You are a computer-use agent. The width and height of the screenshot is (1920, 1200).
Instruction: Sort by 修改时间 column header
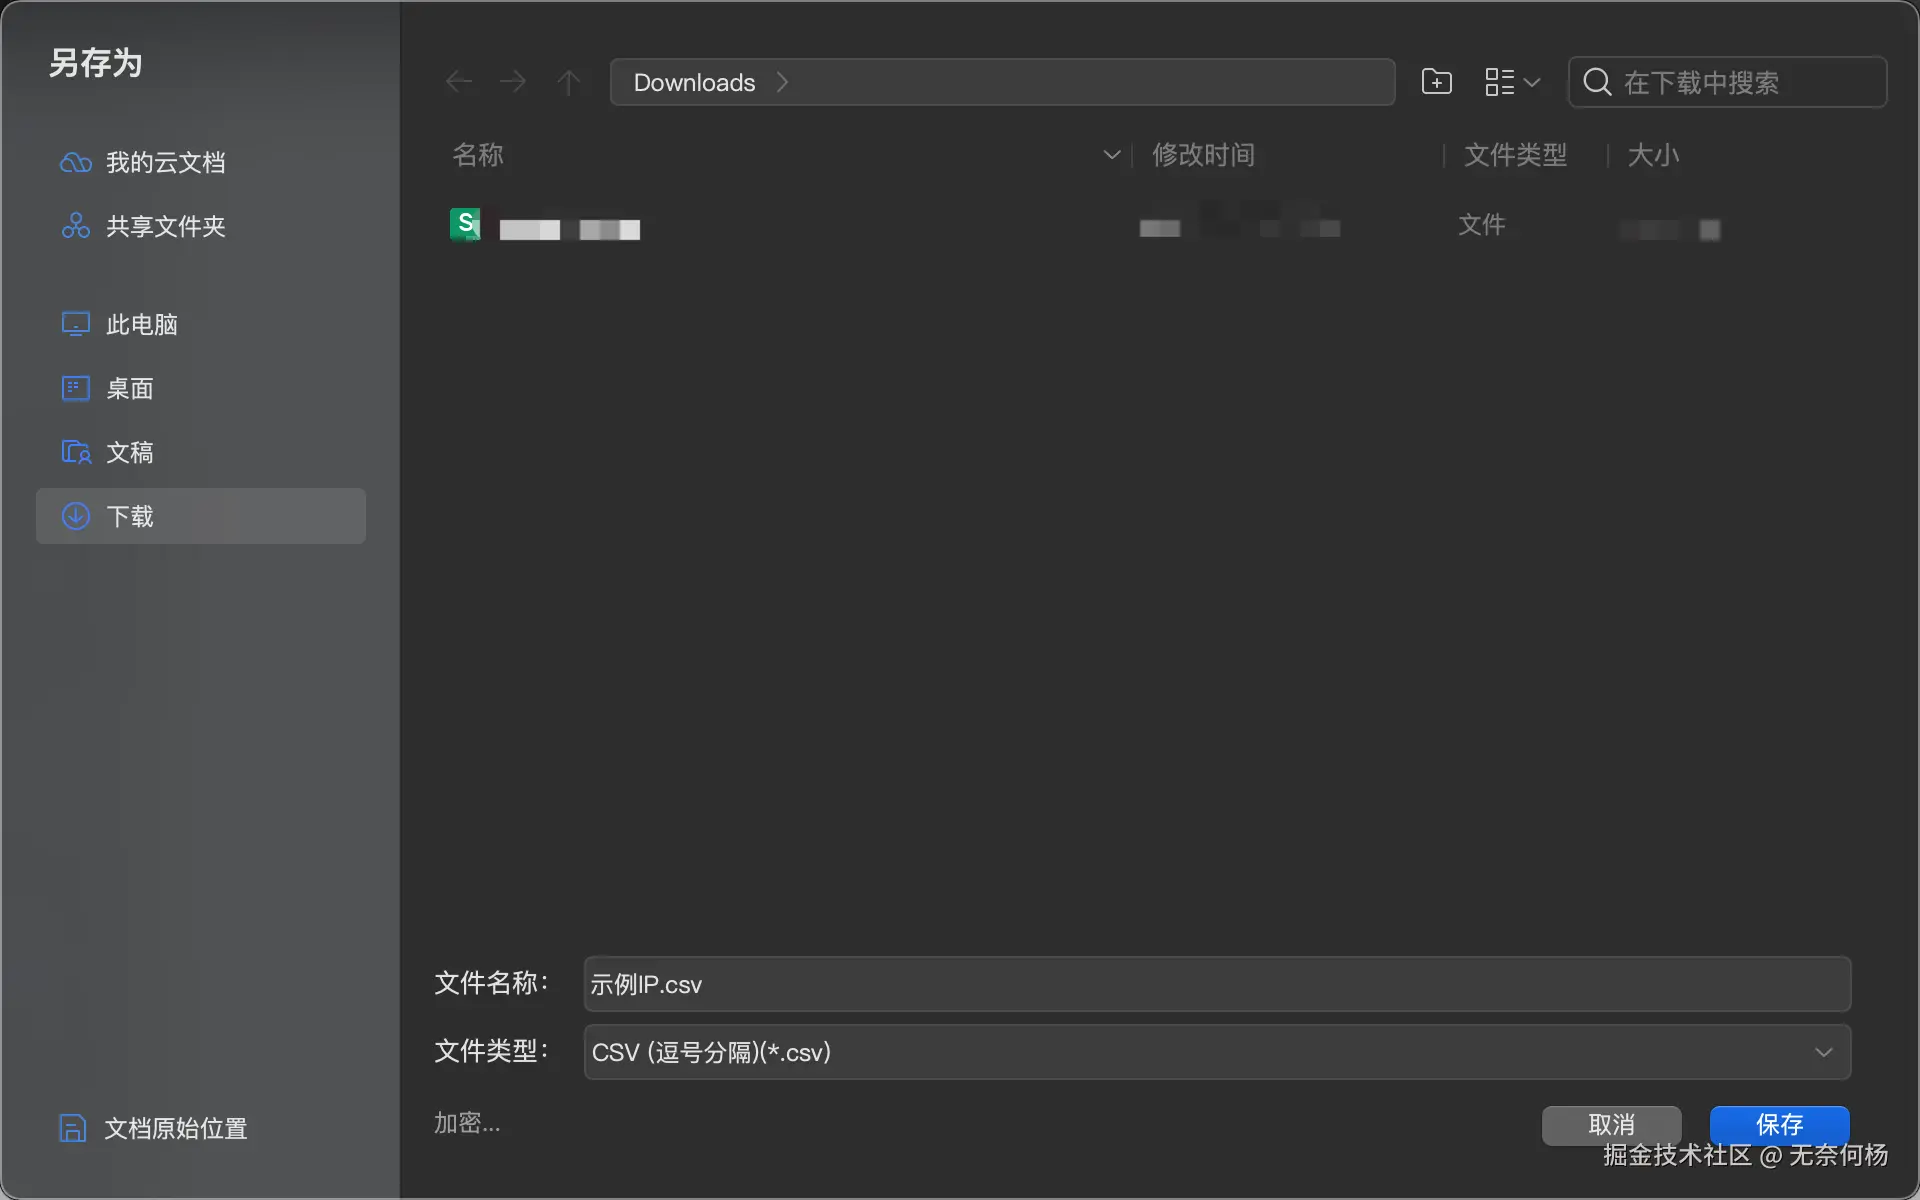(x=1203, y=155)
